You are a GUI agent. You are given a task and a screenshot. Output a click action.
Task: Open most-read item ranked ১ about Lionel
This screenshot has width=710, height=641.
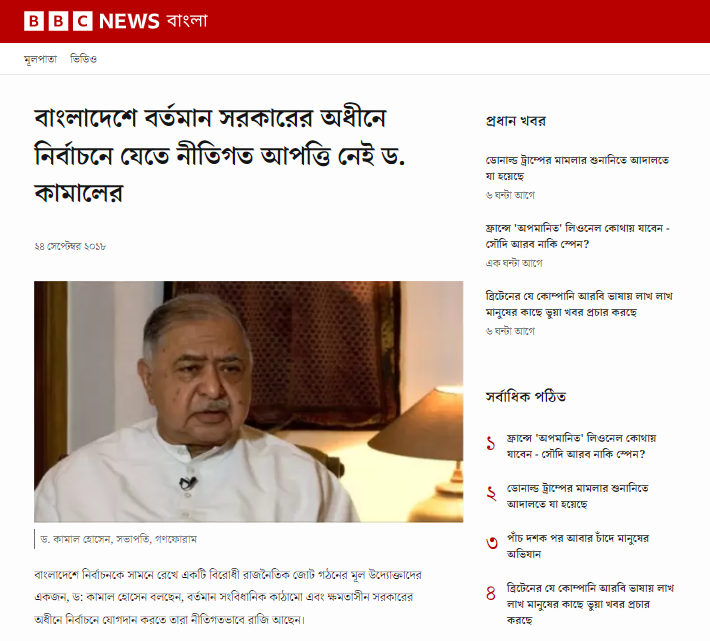(x=581, y=446)
